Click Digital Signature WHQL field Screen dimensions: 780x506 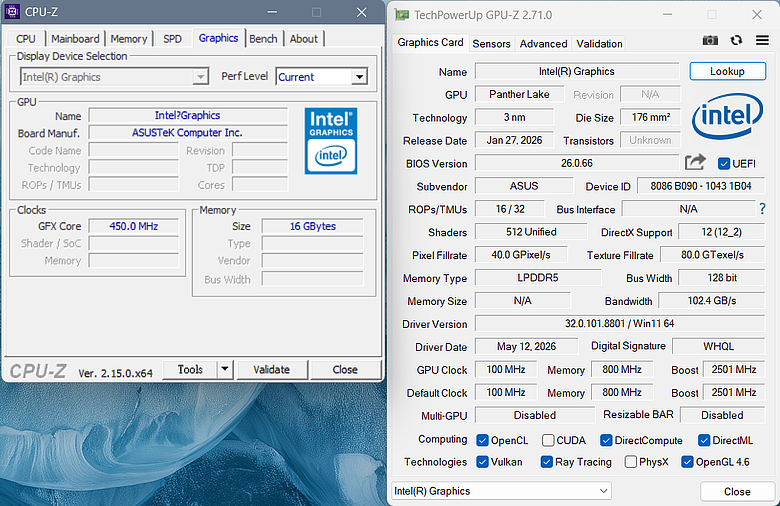pyautogui.click(x=718, y=346)
